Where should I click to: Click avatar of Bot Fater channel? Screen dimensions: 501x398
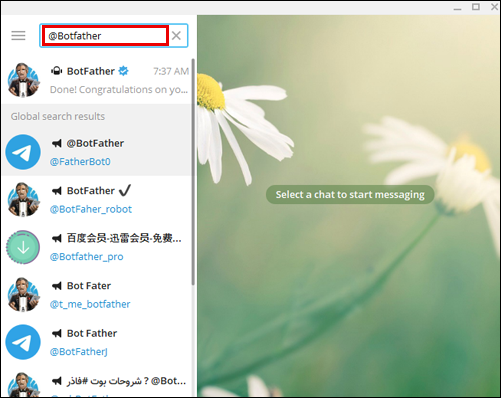point(23,295)
